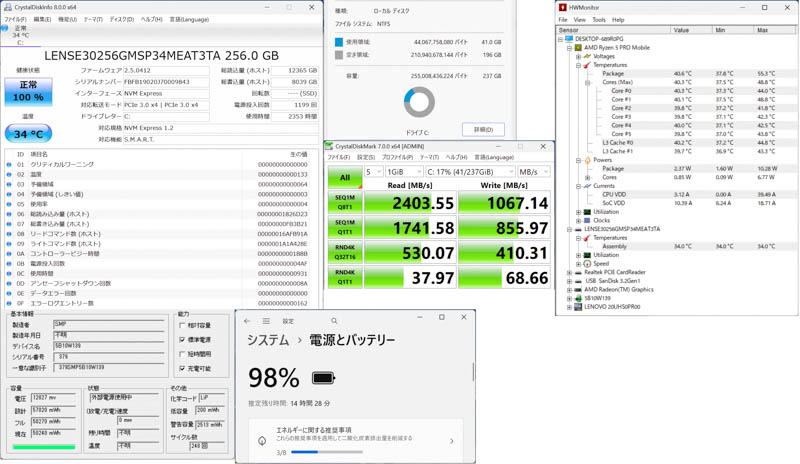The height and width of the screenshot is (464, 800).
Task: Open the 1GiB test size dropdown
Action: [x=404, y=172]
